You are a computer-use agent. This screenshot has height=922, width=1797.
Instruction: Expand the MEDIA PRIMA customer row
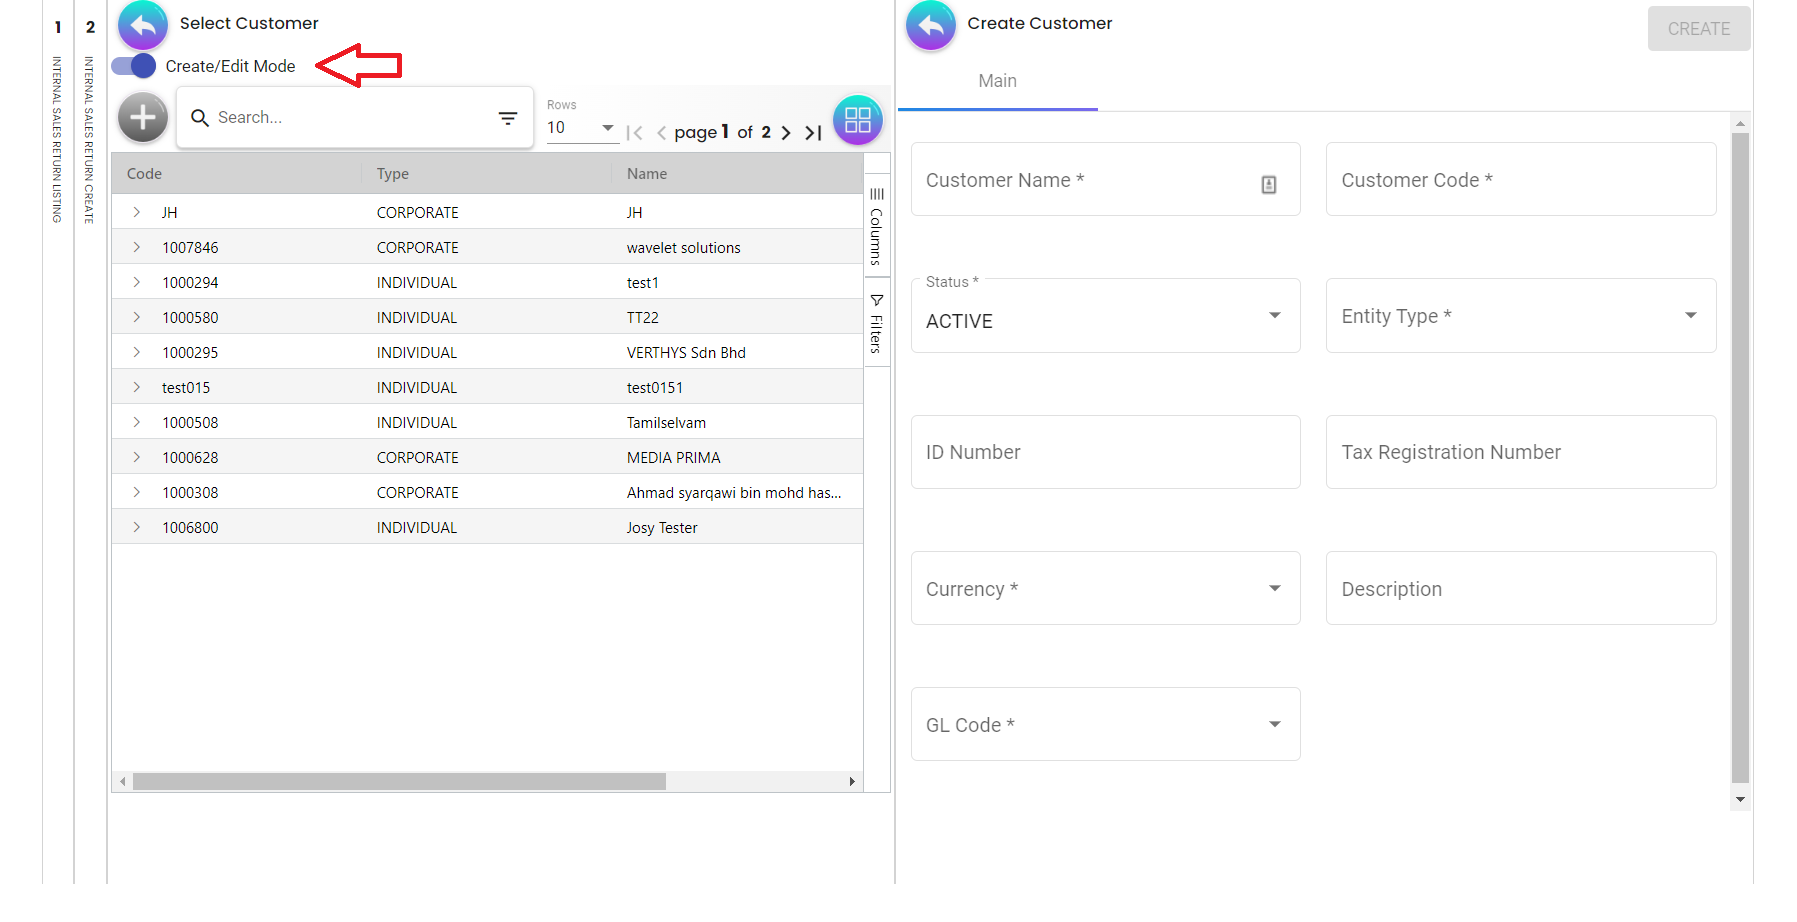pos(137,458)
